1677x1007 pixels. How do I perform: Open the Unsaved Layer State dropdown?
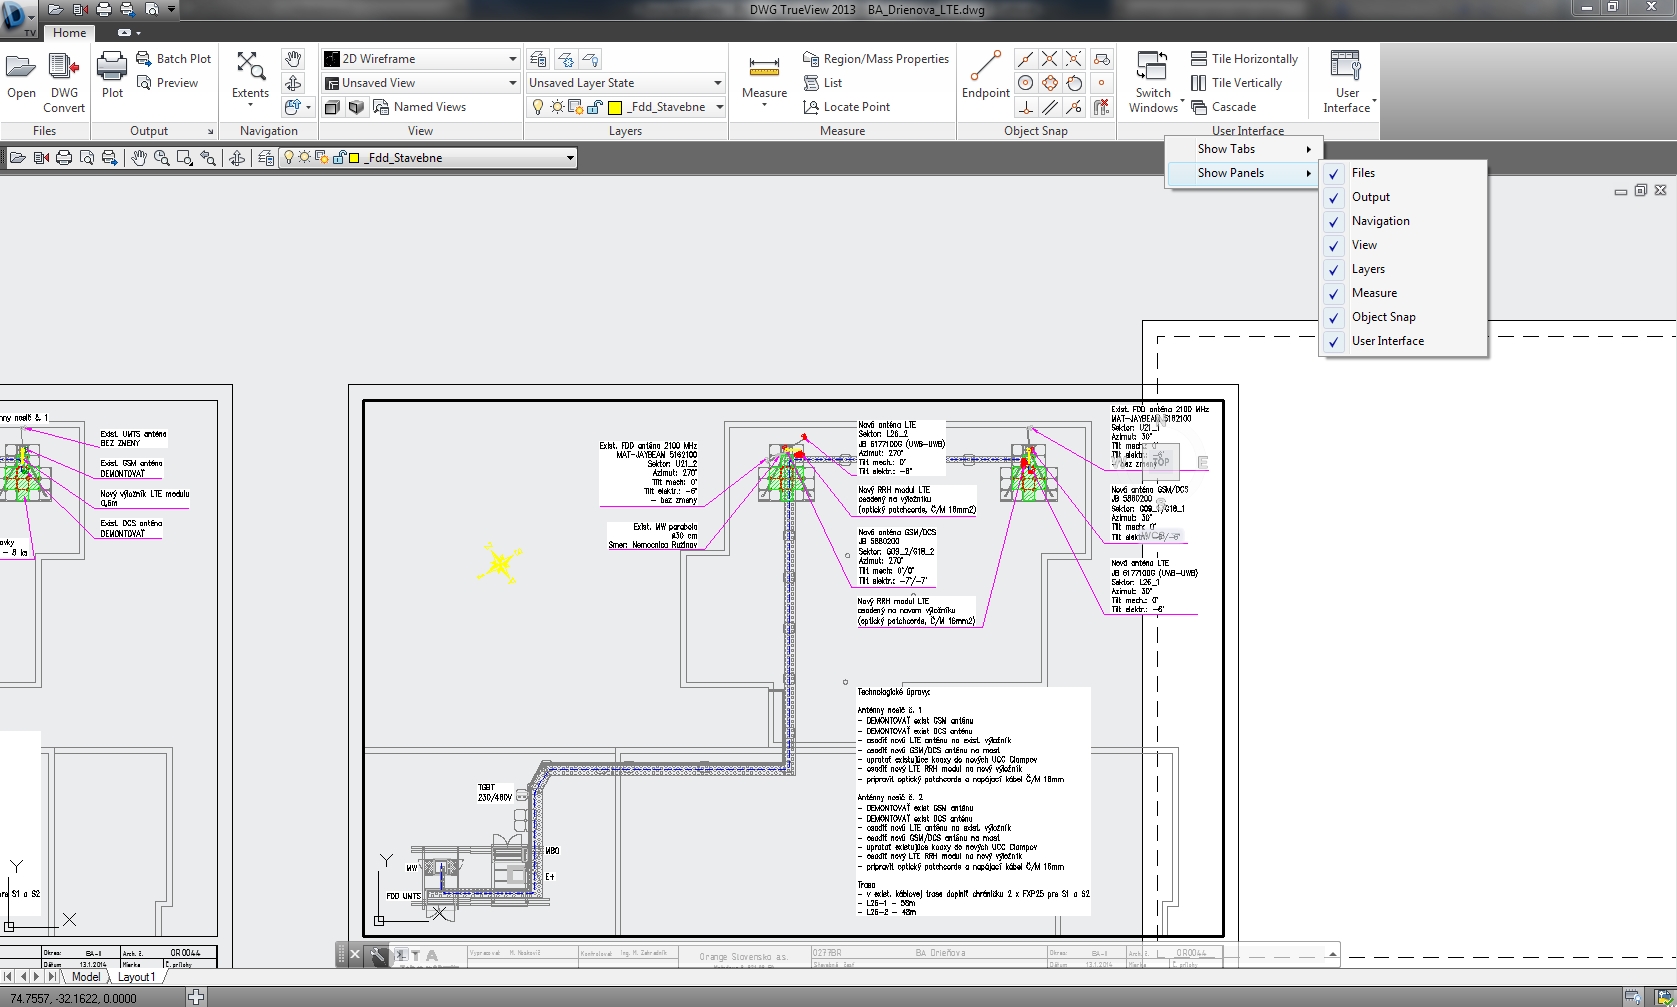[x=717, y=83]
